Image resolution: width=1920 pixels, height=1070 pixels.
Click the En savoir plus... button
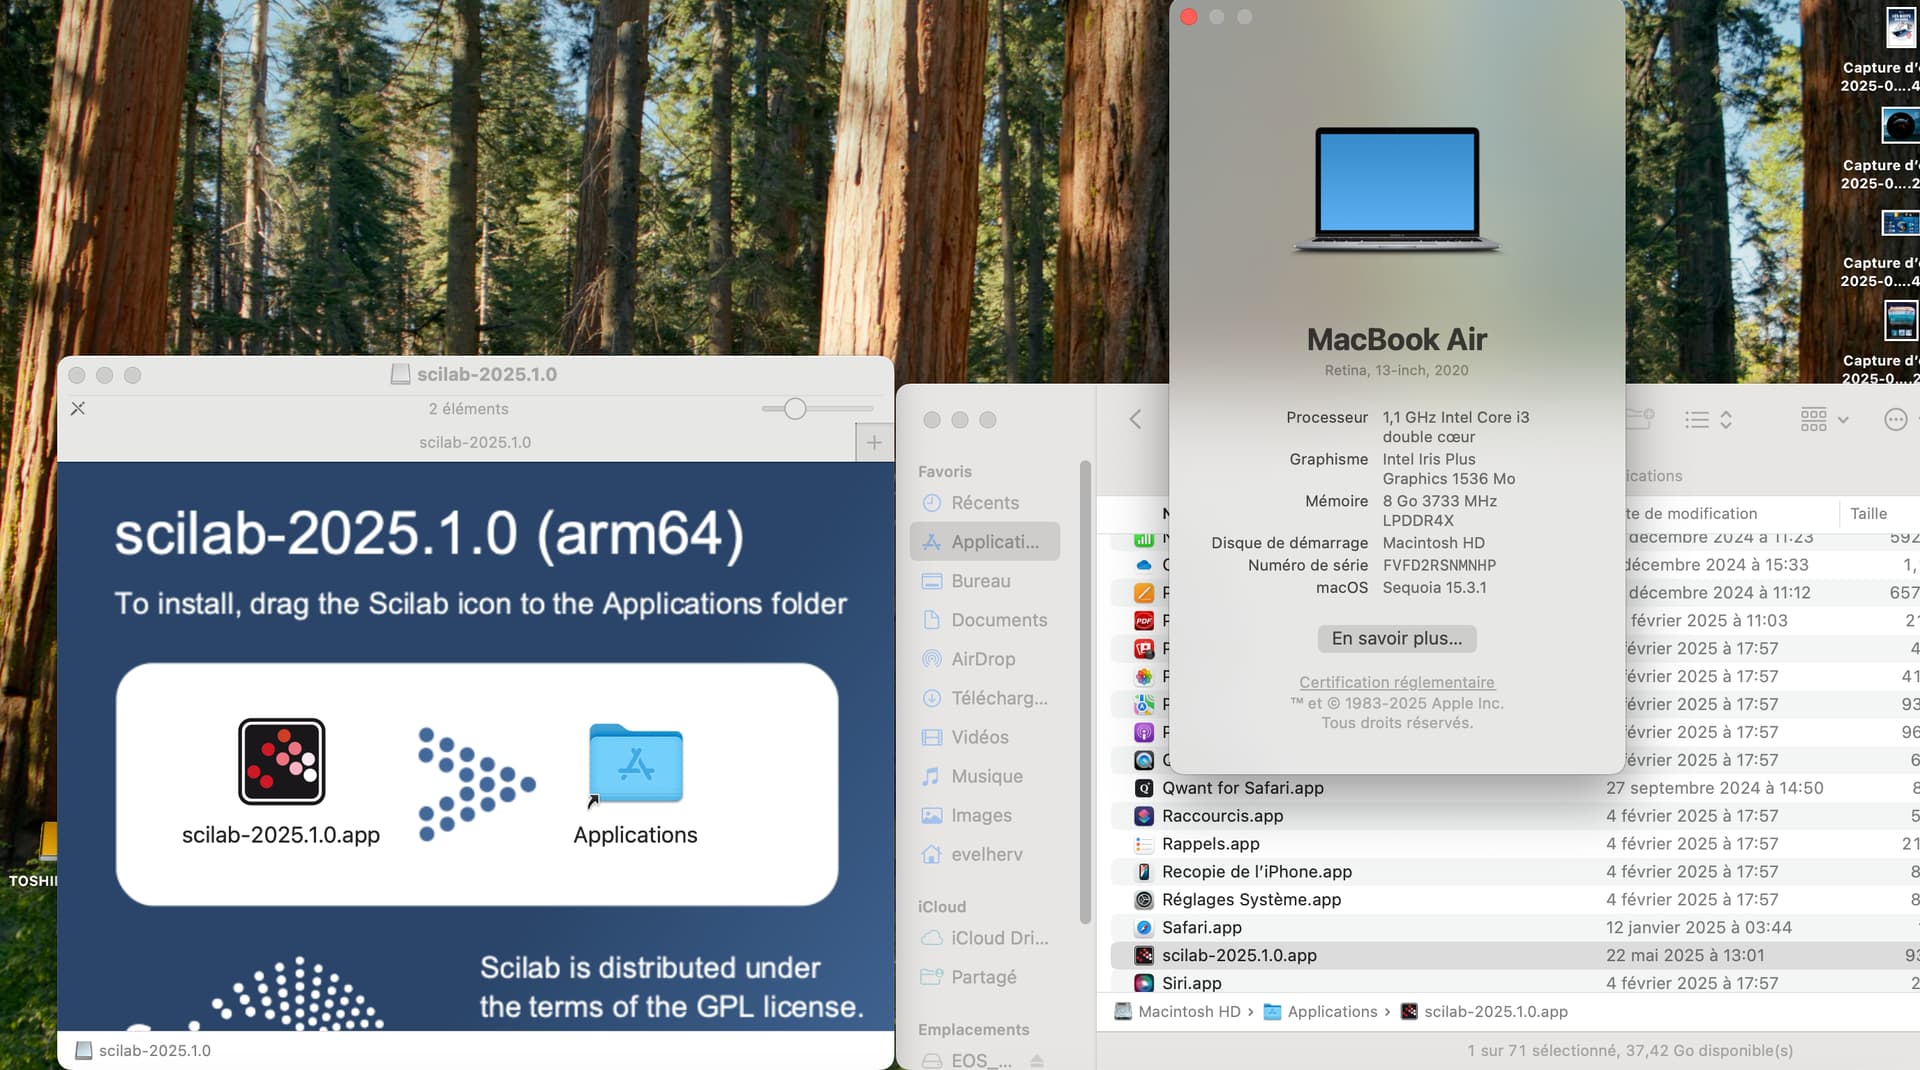[x=1396, y=638]
